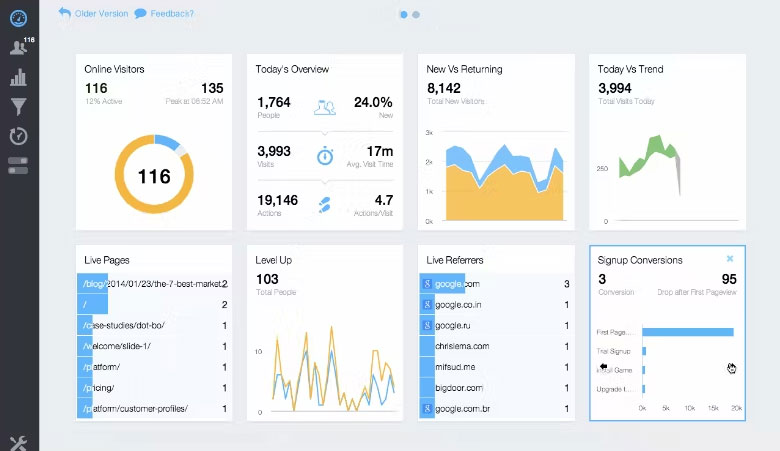This screenshot has height=451, width=780.
Task: Open the funnel icon in sidebar
Action: pos(18,106)
